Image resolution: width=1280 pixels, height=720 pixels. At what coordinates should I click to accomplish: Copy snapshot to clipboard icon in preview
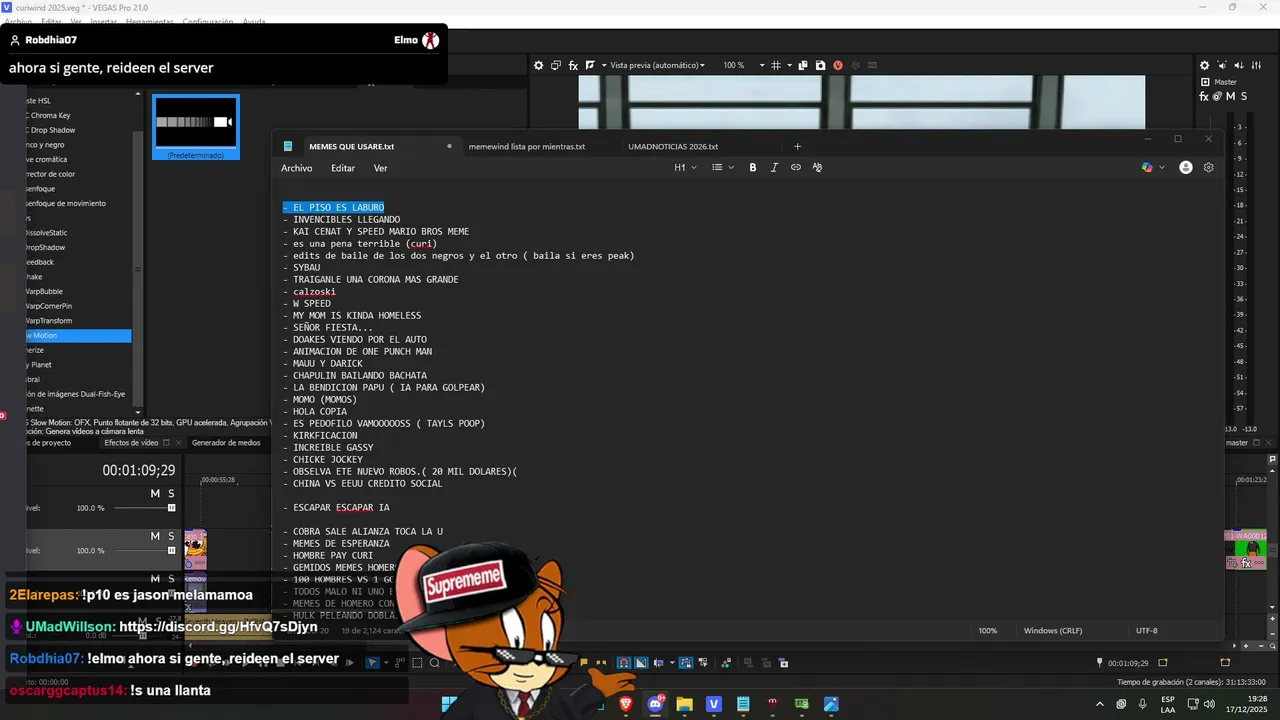805,65
